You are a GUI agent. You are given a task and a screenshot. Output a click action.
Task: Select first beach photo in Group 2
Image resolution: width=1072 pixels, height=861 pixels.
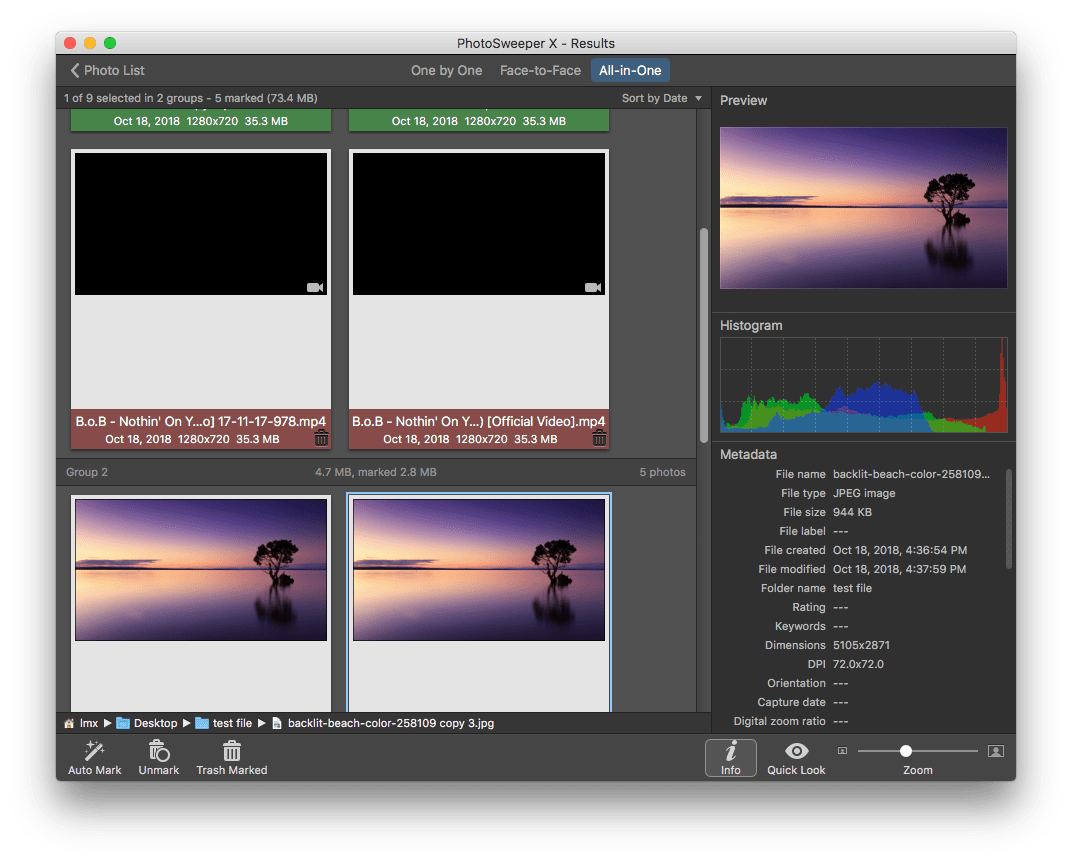point(201,570)
